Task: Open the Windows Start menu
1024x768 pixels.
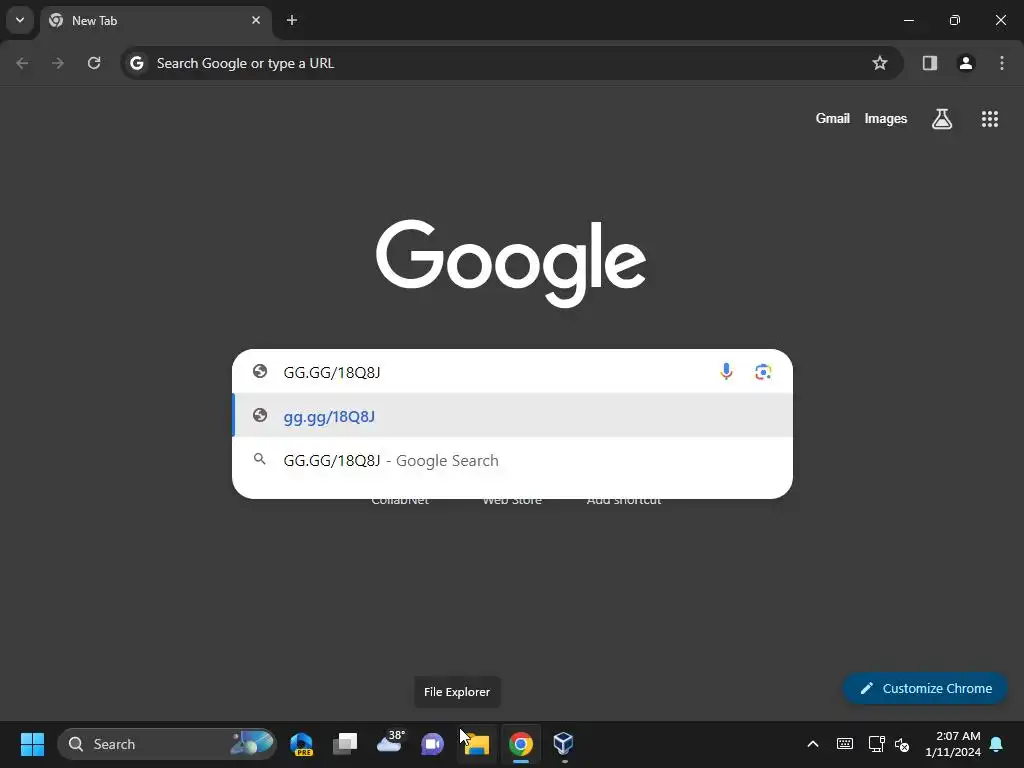Action: click(x=32, y=744)
